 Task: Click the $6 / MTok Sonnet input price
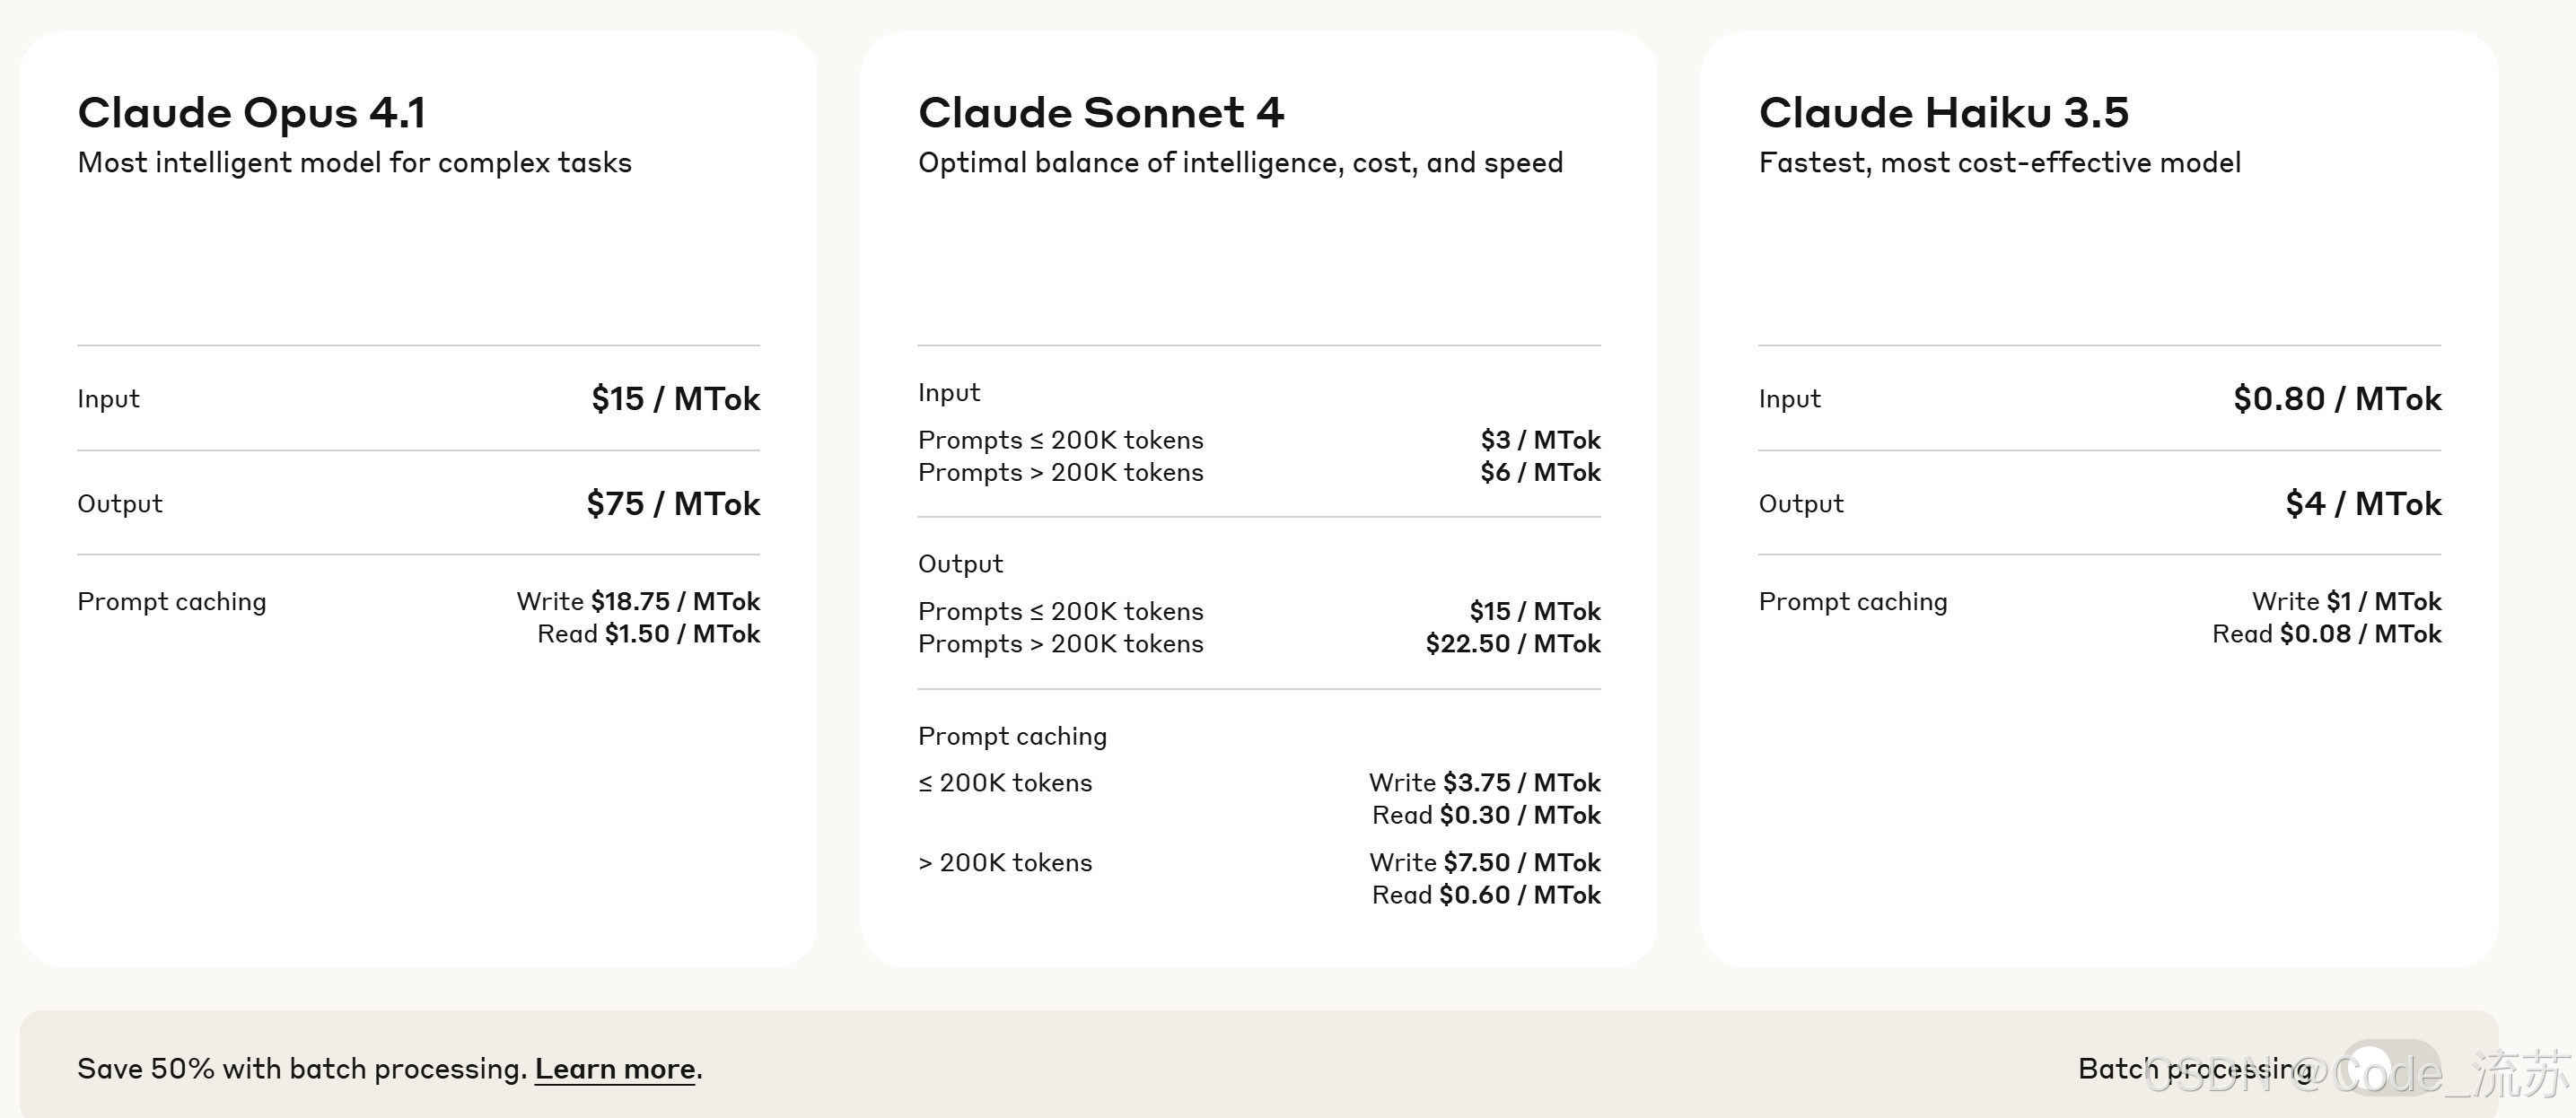(1541, 472)
